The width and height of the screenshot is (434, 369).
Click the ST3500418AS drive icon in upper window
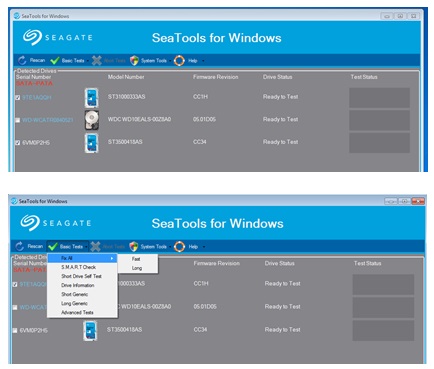coord(91,143)
